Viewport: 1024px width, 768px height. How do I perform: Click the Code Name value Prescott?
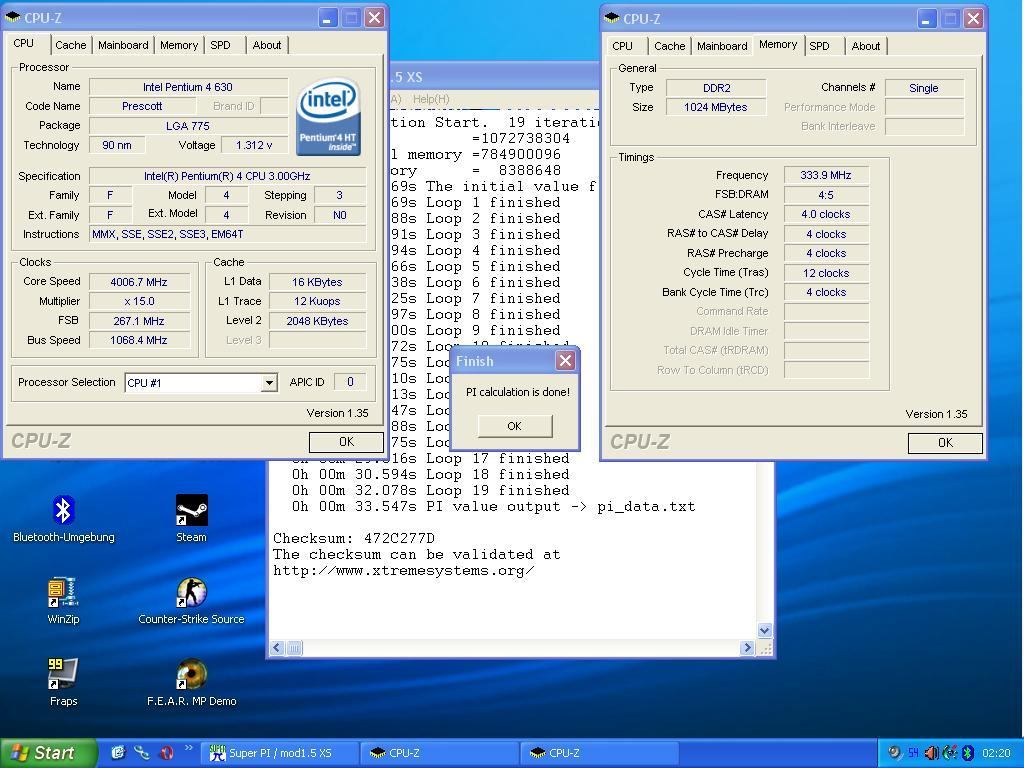(142, 106)
